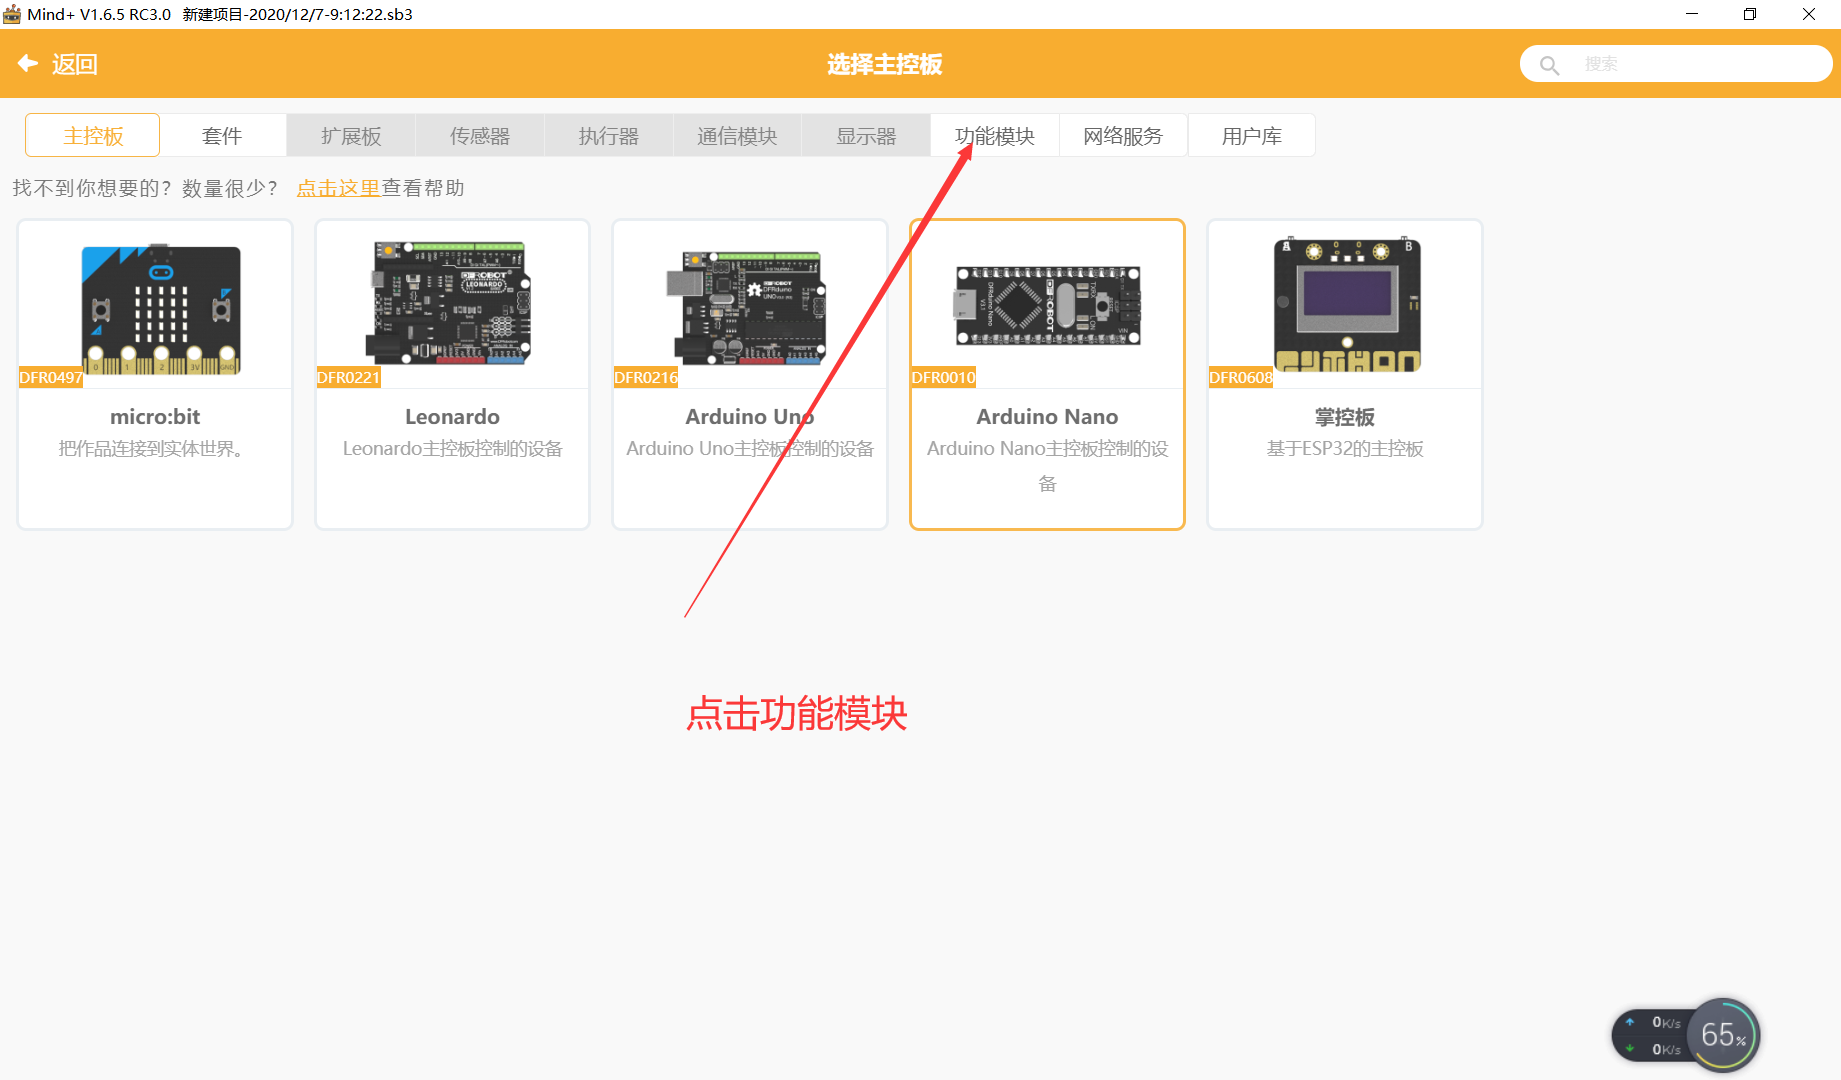This screenshot has height=1080, width=1841.
Task: Select the Arduino Uno board image
Action: click(748, 308)
